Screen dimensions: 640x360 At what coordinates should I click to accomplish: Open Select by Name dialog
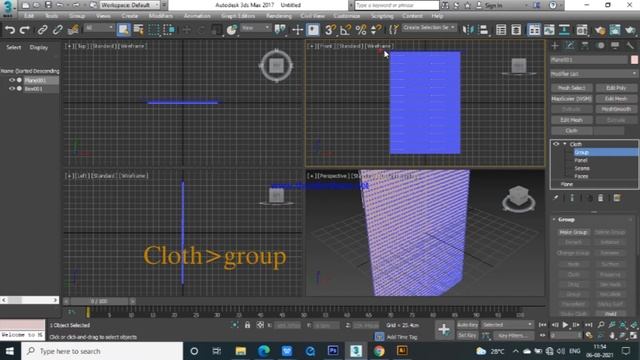click(x=139, y=30)
